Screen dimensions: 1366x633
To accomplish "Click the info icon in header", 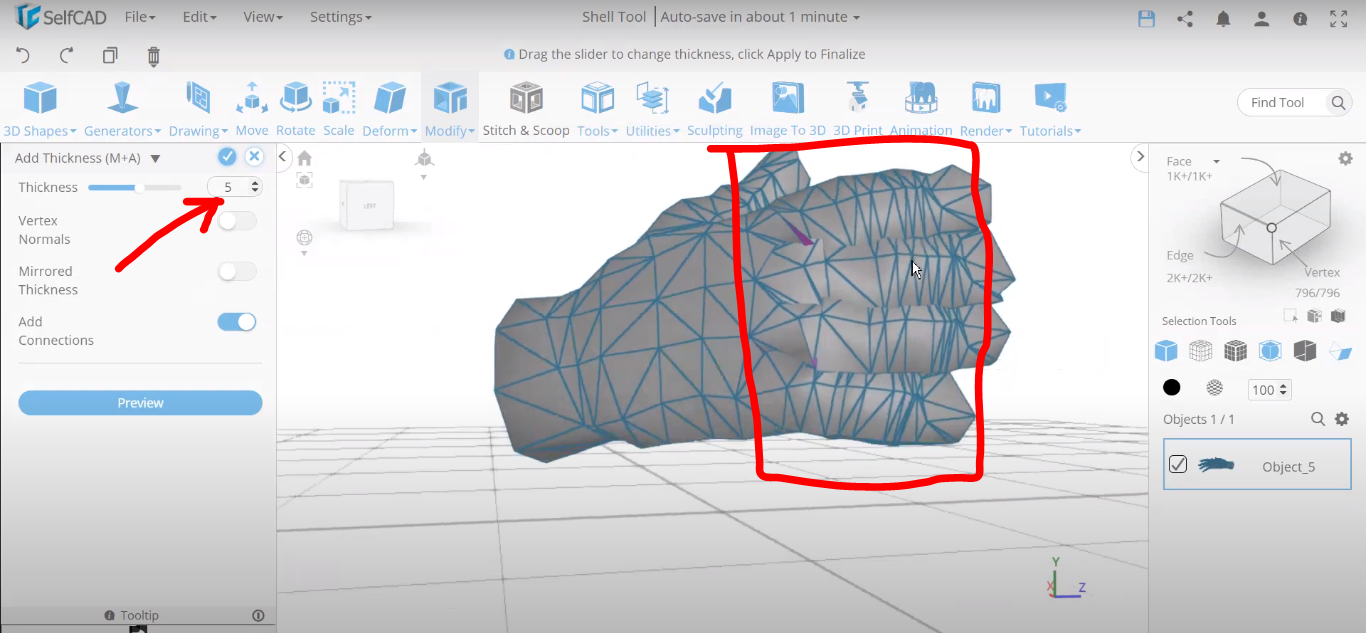I will 1300,18.
